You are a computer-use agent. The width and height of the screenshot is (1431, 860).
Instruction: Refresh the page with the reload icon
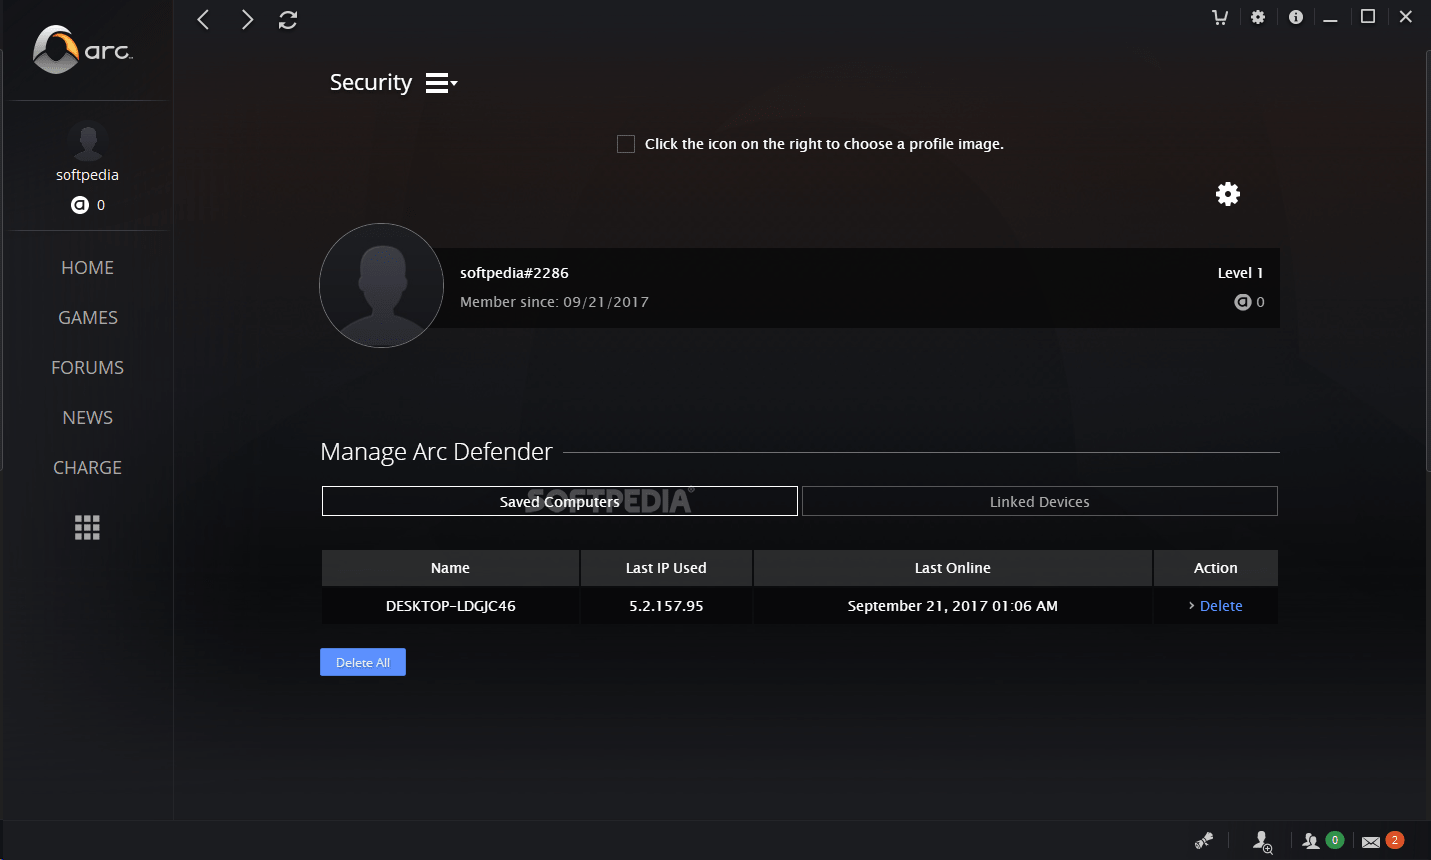288,19
